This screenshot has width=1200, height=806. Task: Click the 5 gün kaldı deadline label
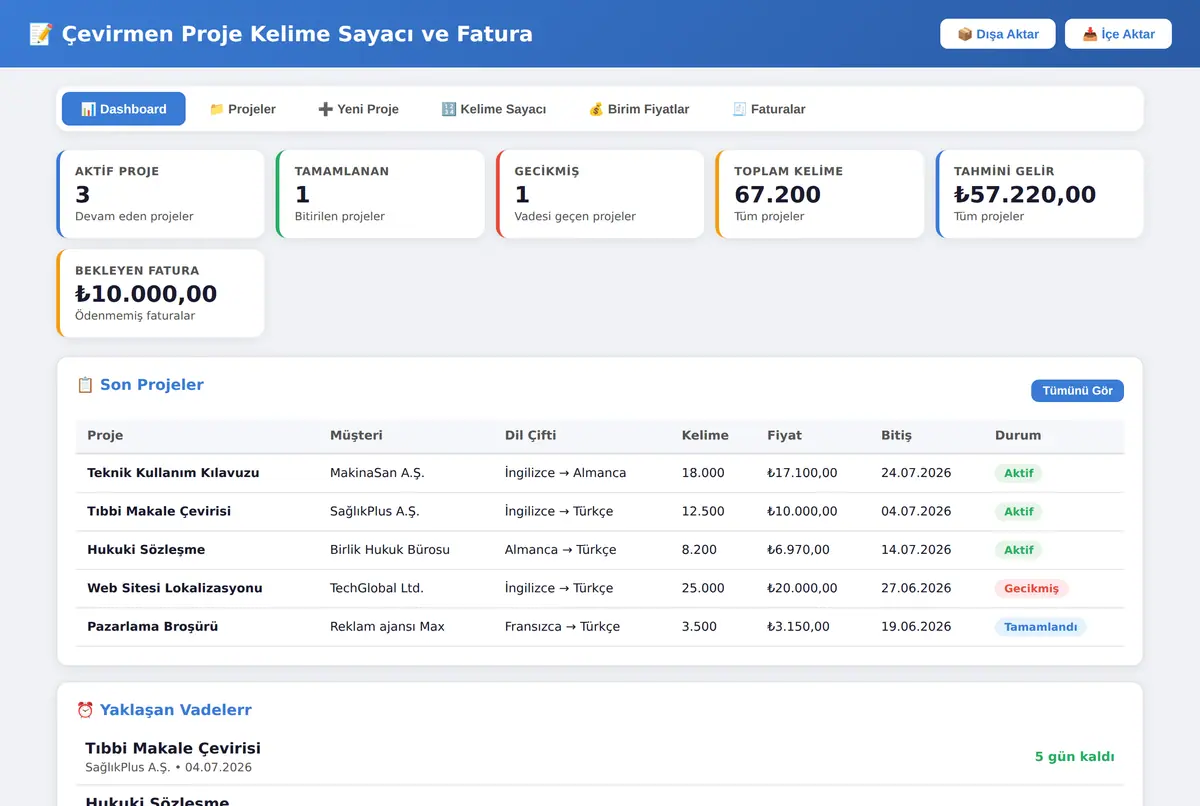point(1074,757)
